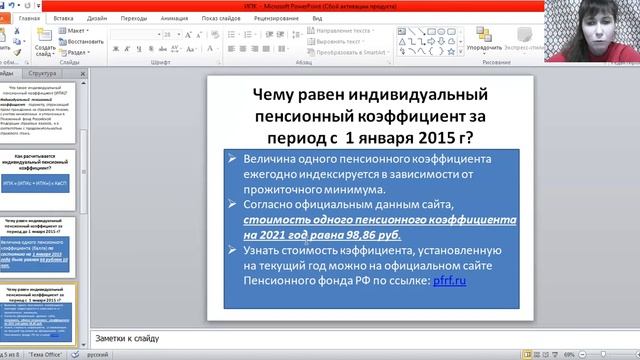
Task: Click the decrease font size icon
Action: coord(199,35)
